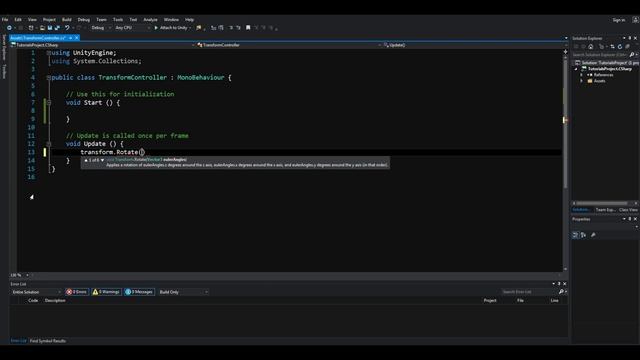Click the Open File folder icon
Viewport: 640px width, 360px height.
tap(42, 28)
